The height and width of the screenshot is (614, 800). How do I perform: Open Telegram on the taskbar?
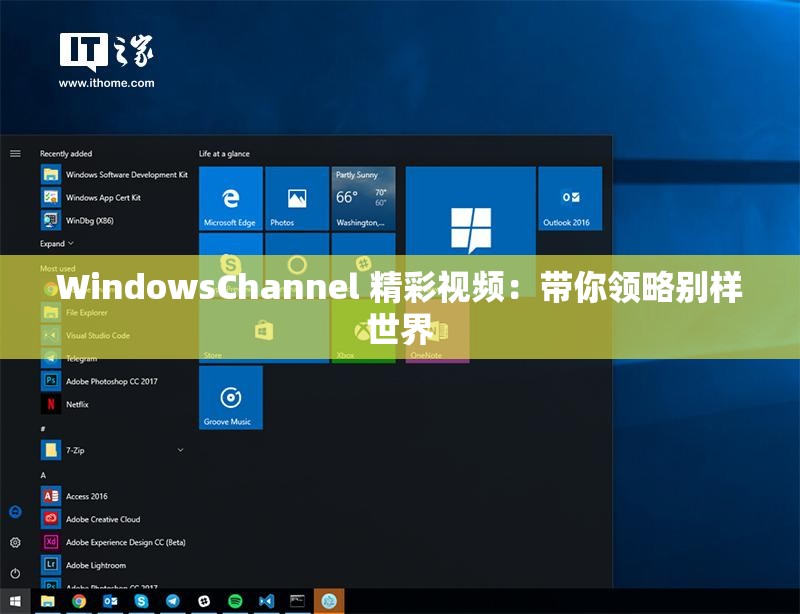point(172,601)
